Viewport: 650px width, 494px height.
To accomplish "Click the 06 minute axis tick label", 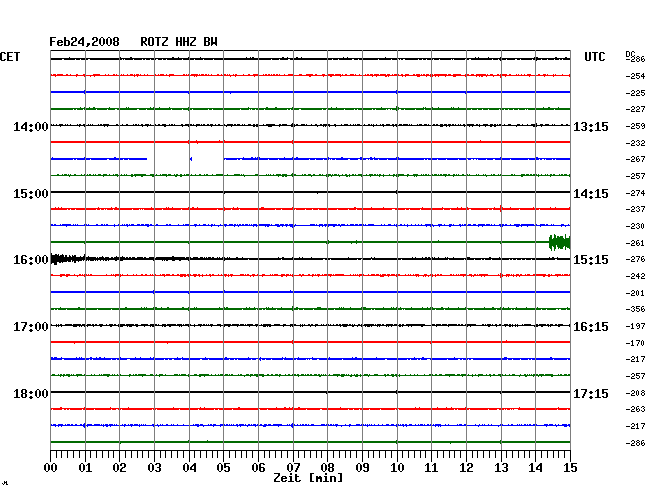I will pyautogui.click(x=258, y=468).
